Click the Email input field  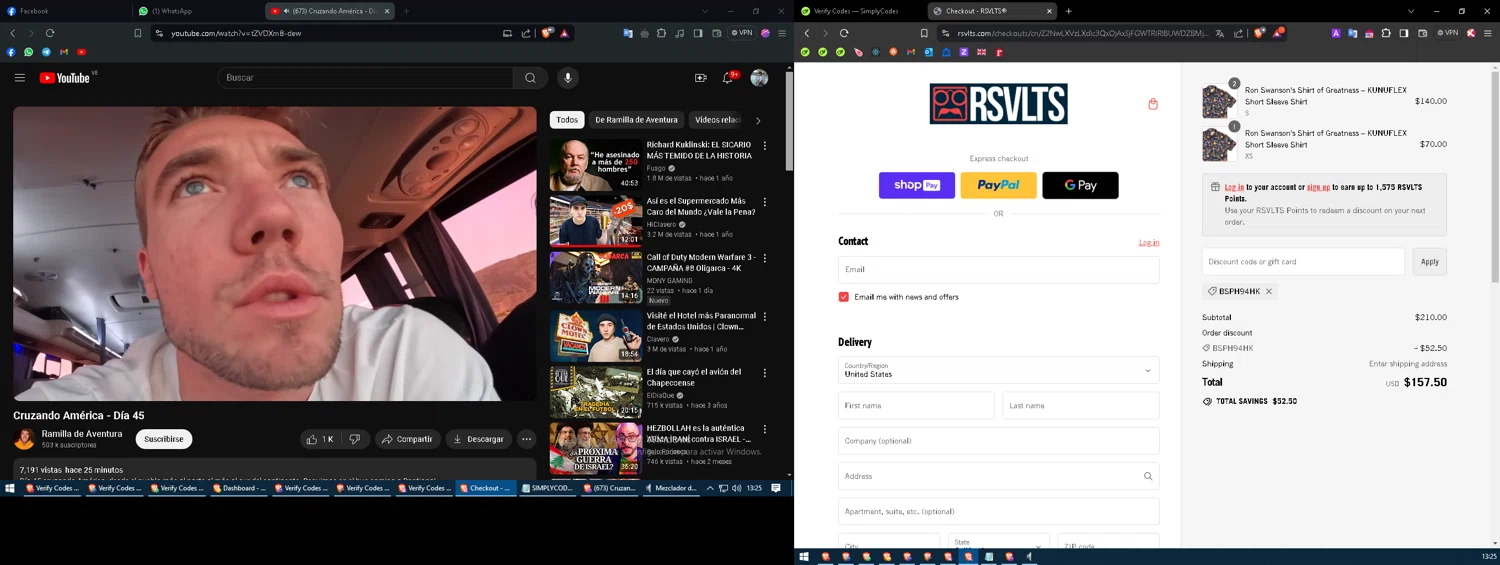999,269
